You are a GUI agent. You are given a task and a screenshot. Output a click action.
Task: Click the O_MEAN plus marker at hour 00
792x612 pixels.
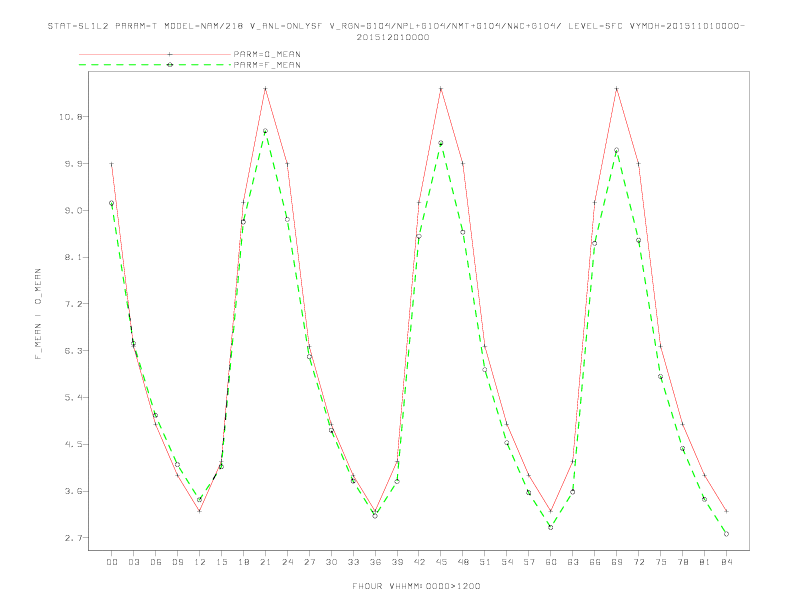[112, 164]
